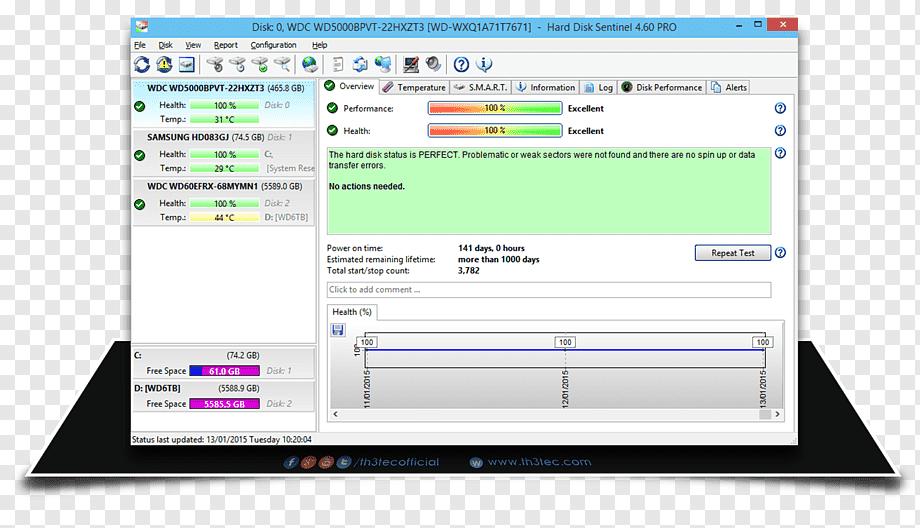Click green status icon of WDC WD60EFRX

coord(140,205)
